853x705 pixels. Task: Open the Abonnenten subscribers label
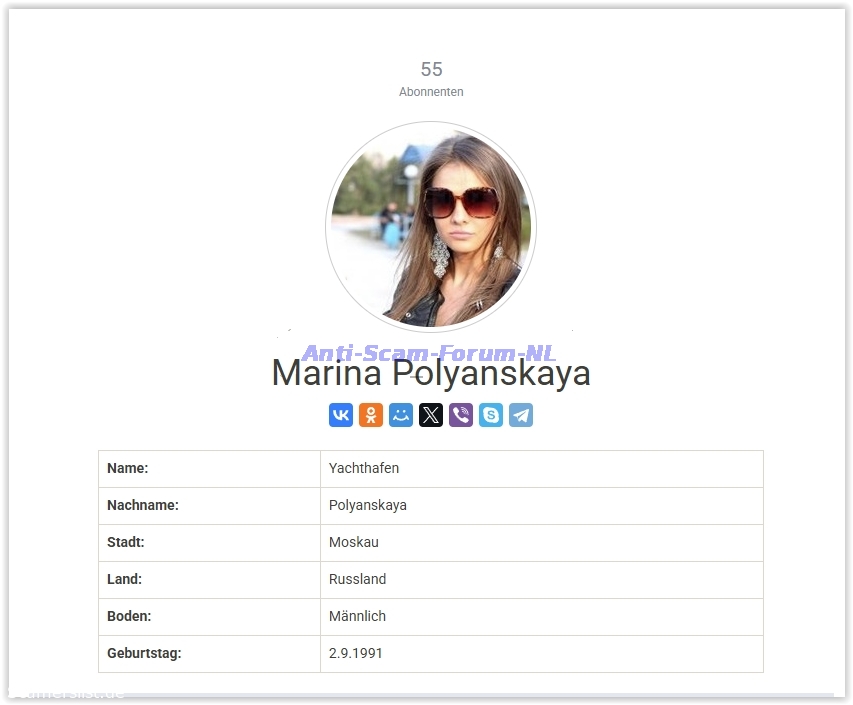pos(431,92)
